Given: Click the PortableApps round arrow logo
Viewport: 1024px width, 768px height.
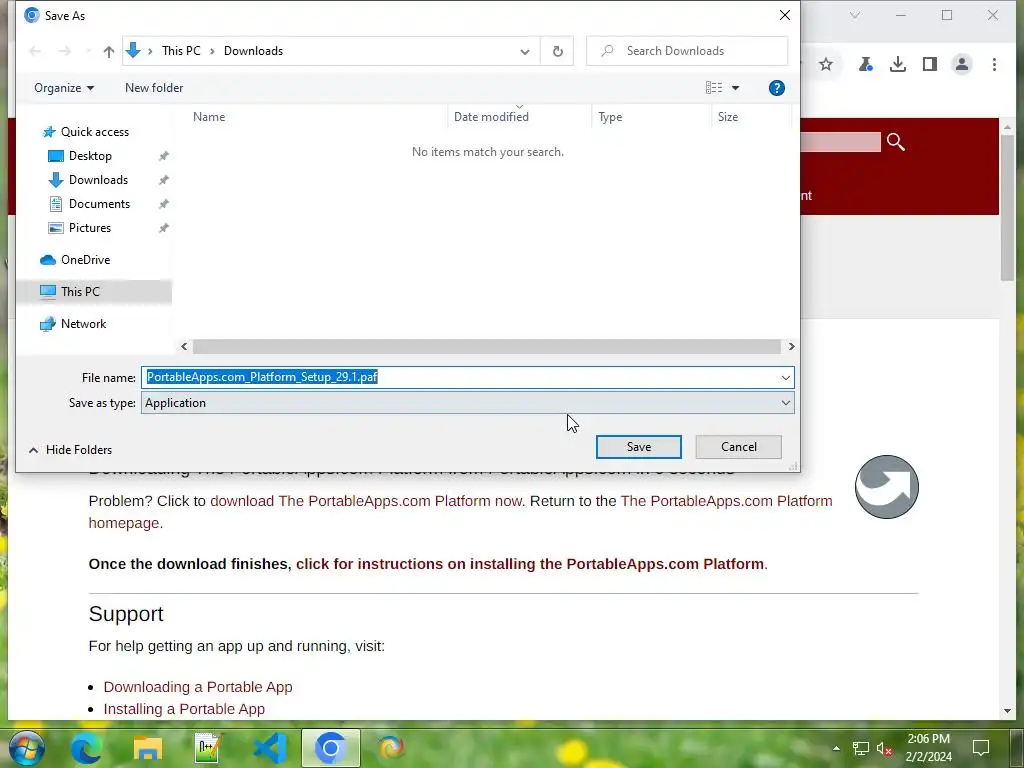Looking at the screenshot, I should (886, 487).
